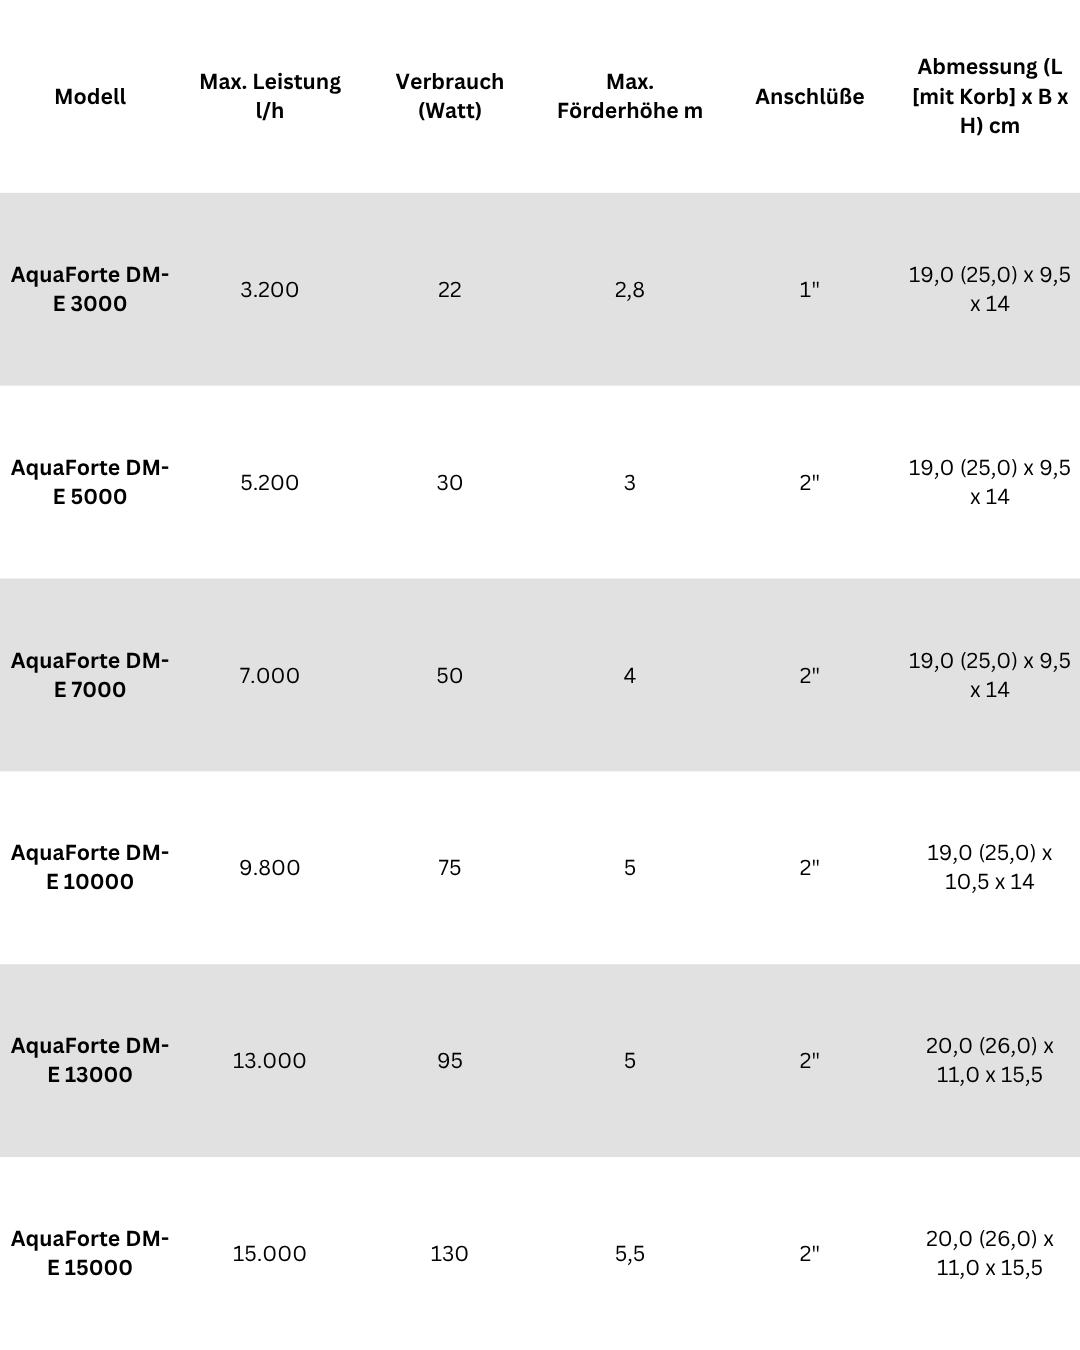The image size is (1080, 1350).
Task: Click the Verbrauch (Watt) column header
Action: (450, 96)
